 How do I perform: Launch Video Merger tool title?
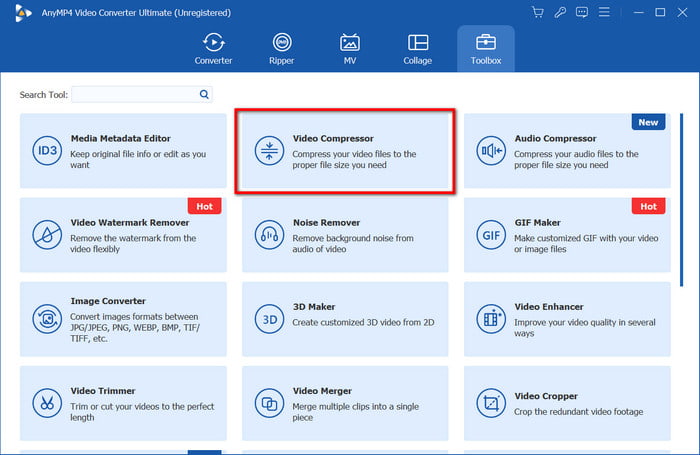click(322, 391)
